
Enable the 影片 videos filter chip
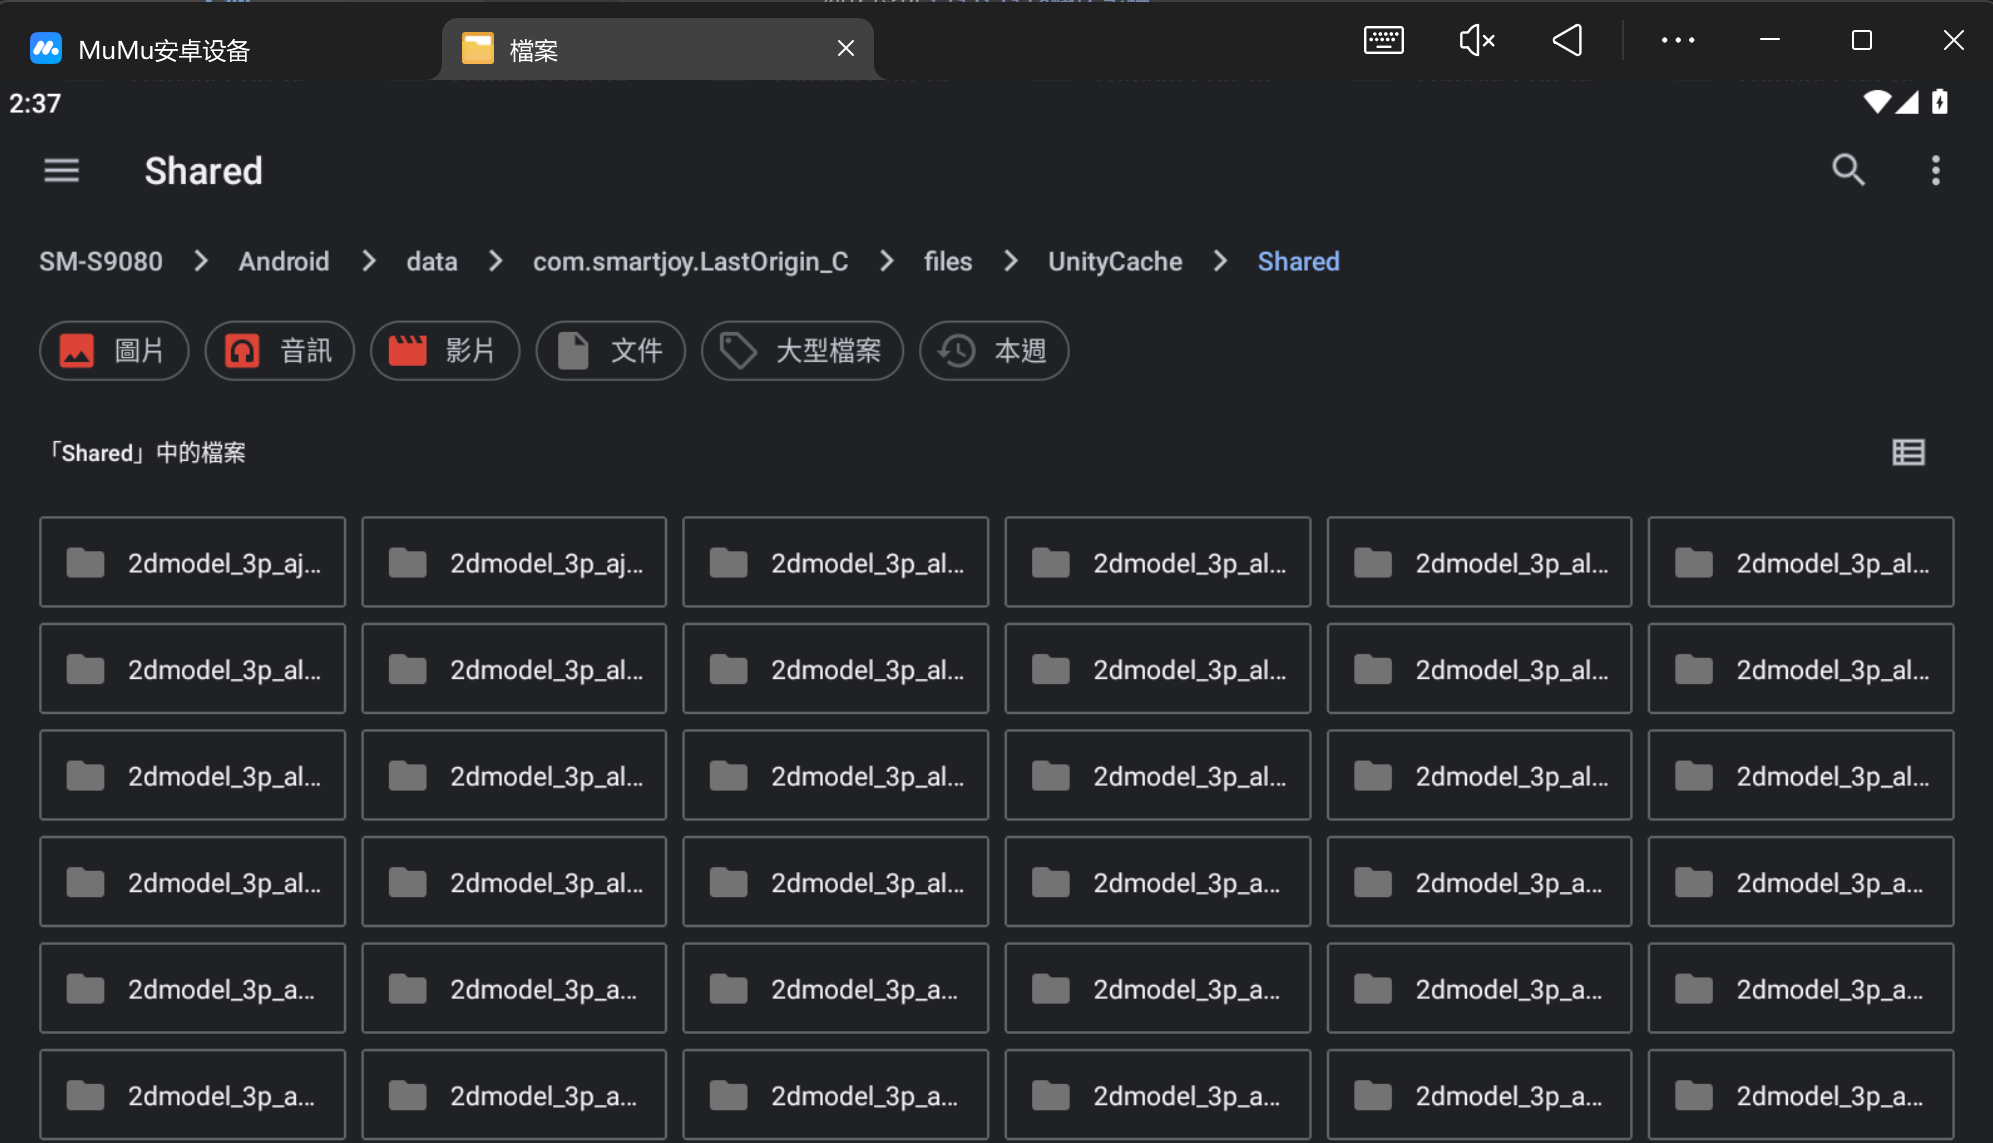[445, 351]
